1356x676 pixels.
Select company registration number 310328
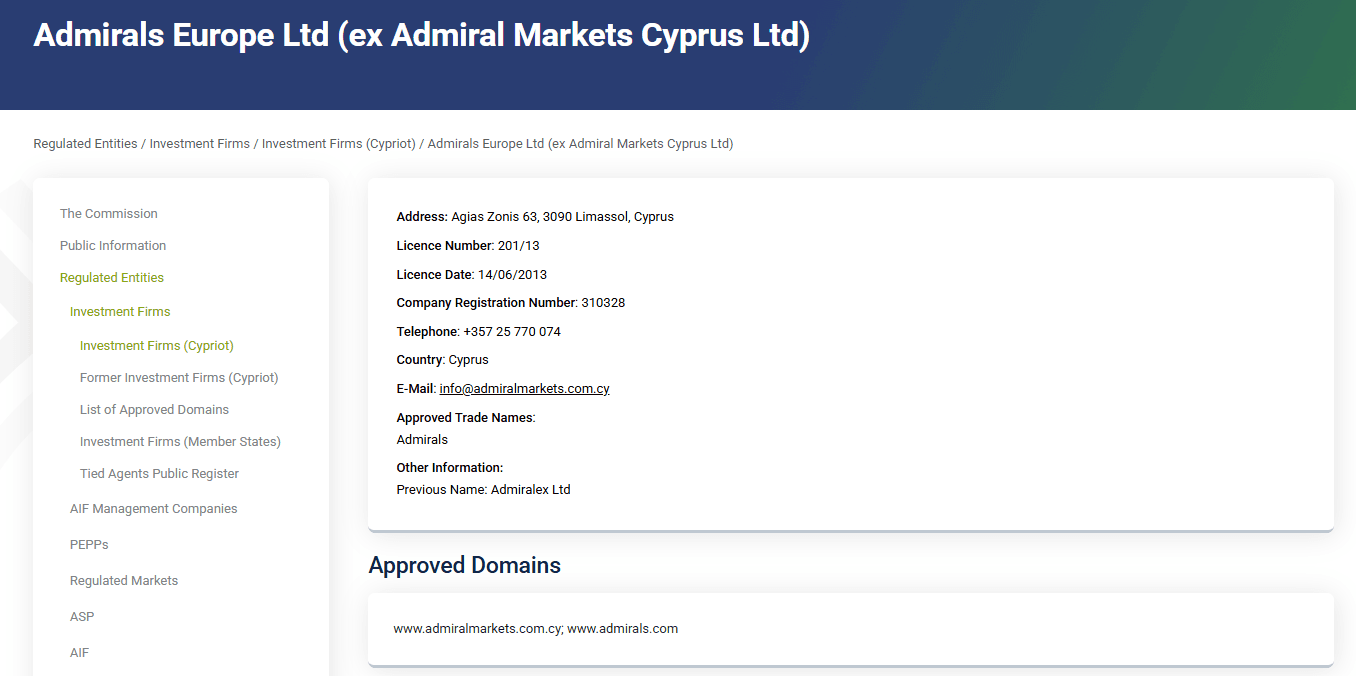tap(603, 303)
